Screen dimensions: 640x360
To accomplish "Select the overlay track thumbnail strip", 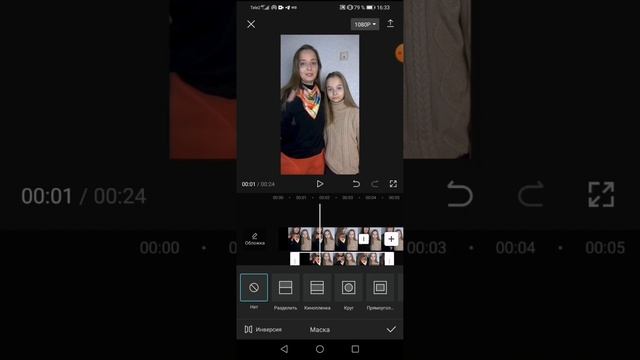I will coord(342,259).
